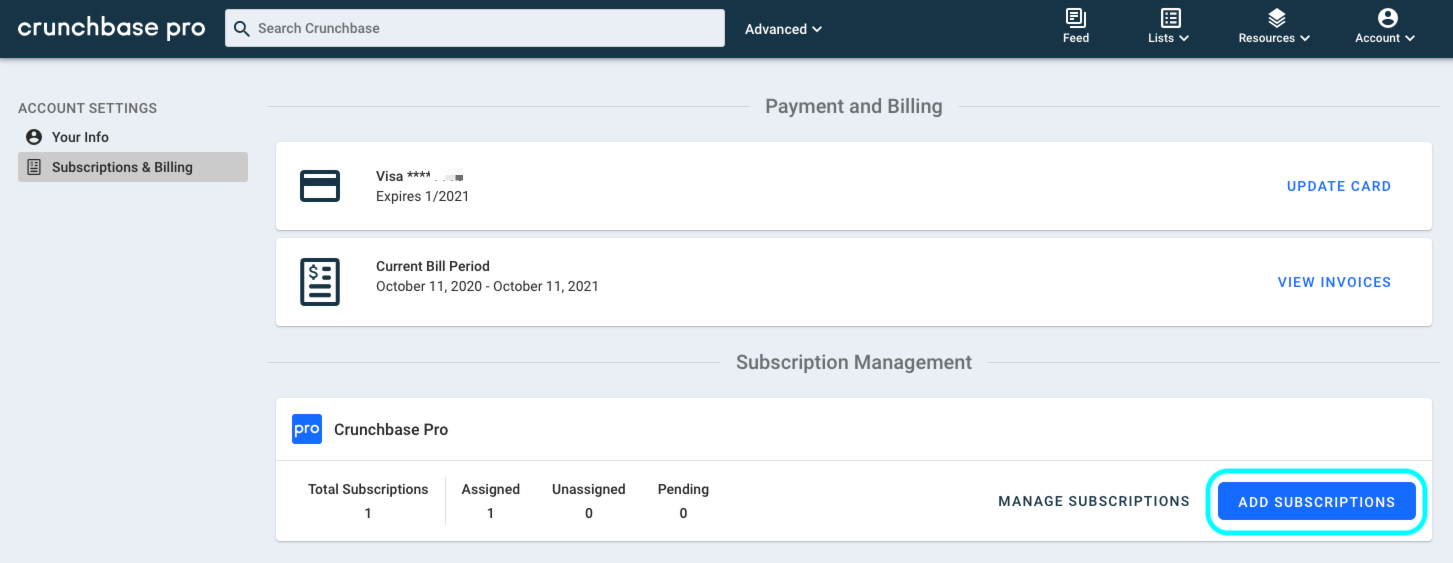The width and height of the screenshot is (1453, 563).
Task: Select Your Info in account settings
Action: [133, 137]
